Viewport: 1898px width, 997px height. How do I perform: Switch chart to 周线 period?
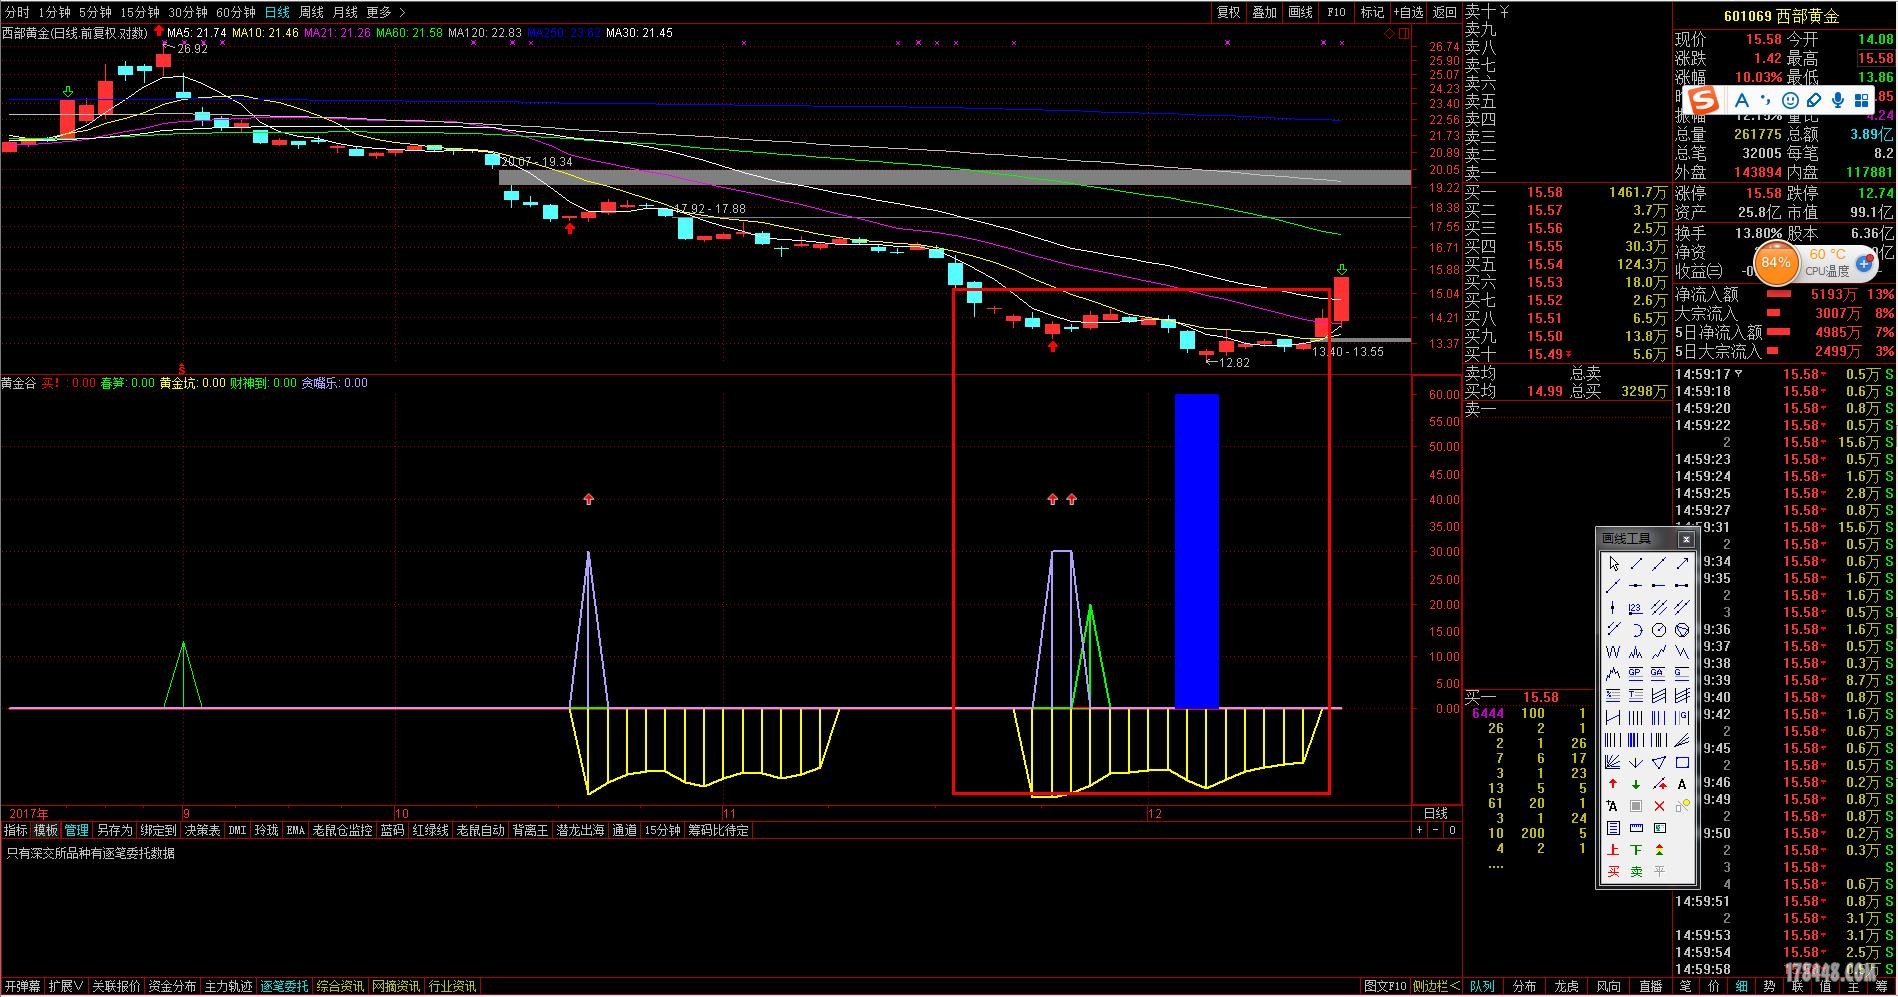pos(311,12)
